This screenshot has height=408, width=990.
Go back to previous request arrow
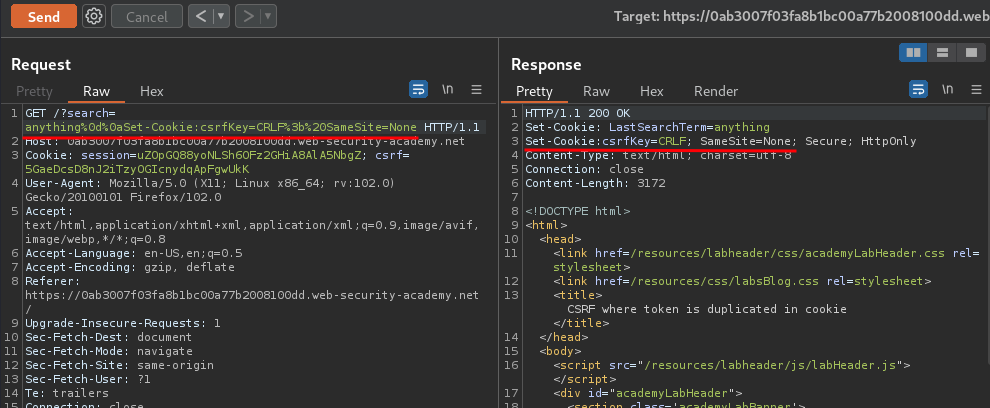[x=201, y=16]
